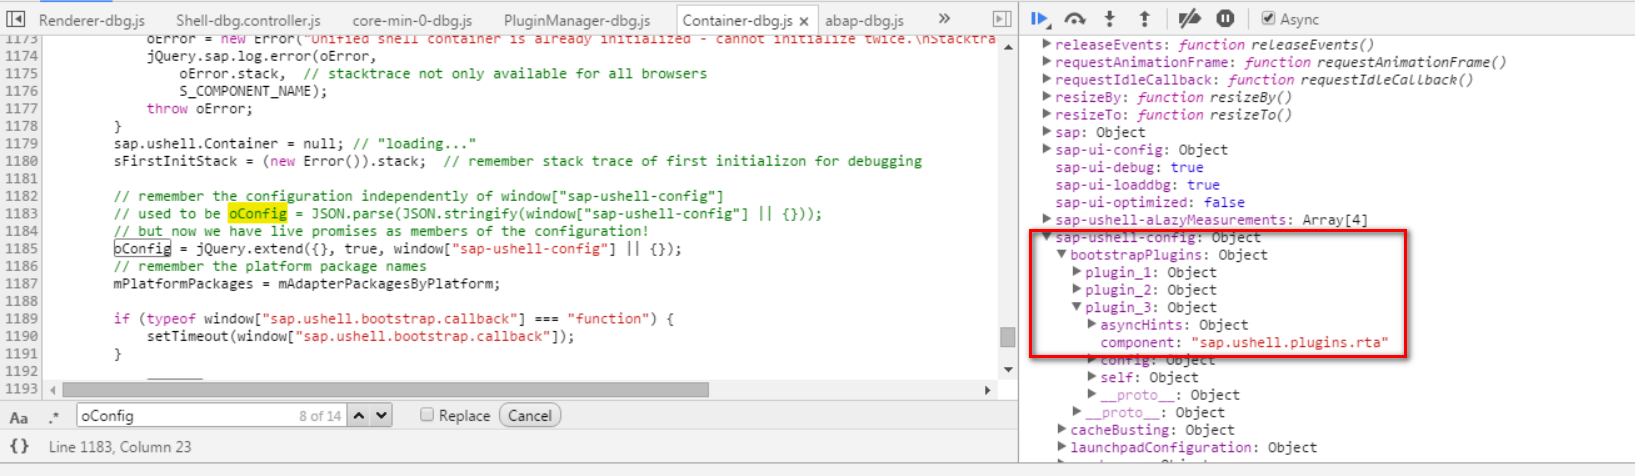1635x476 pixels.
Task: Go to previous search match
Action: click(359, 416)
